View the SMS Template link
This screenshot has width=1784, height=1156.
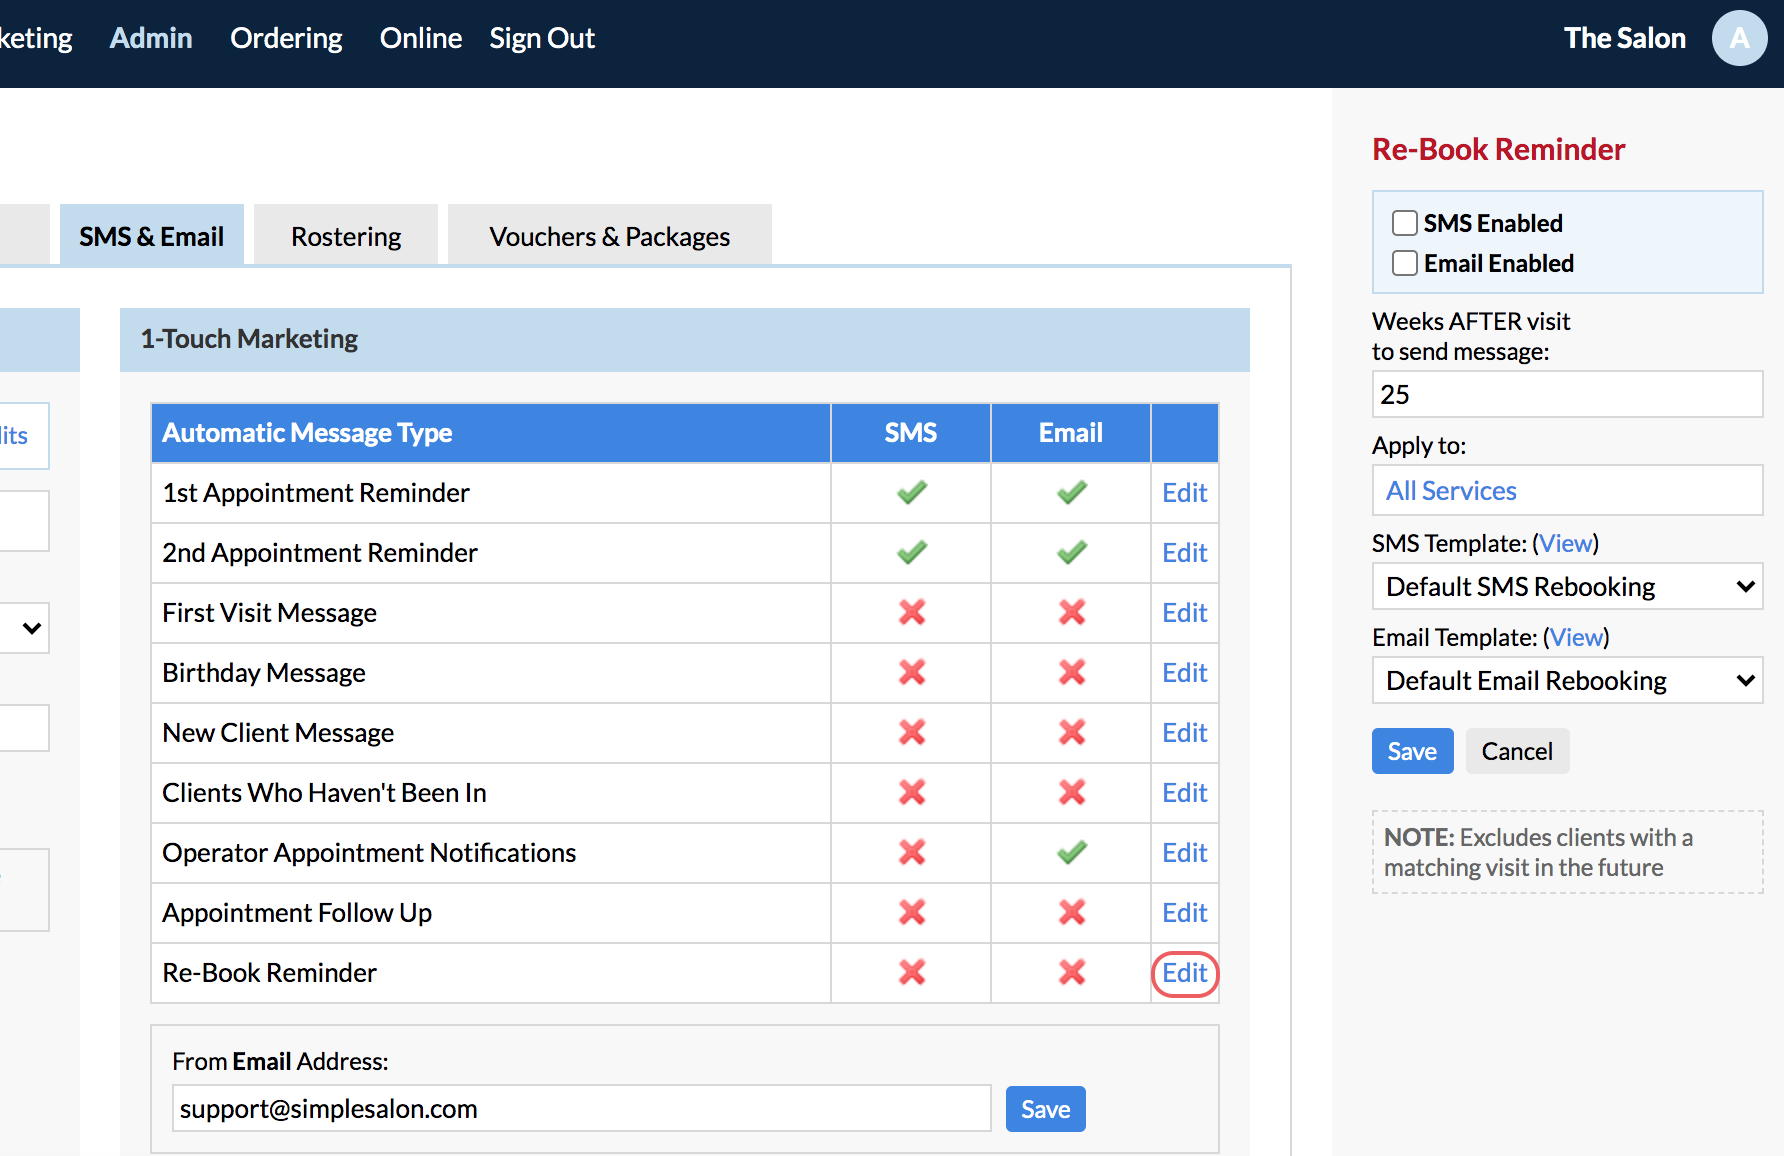pos(1565,543)
